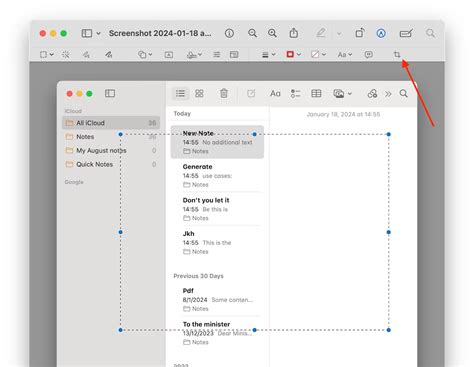Screen dimensions: 474x367
Task: Open the Share icon in toolbar
Action: pyautogui.click(x=294, y=33)
